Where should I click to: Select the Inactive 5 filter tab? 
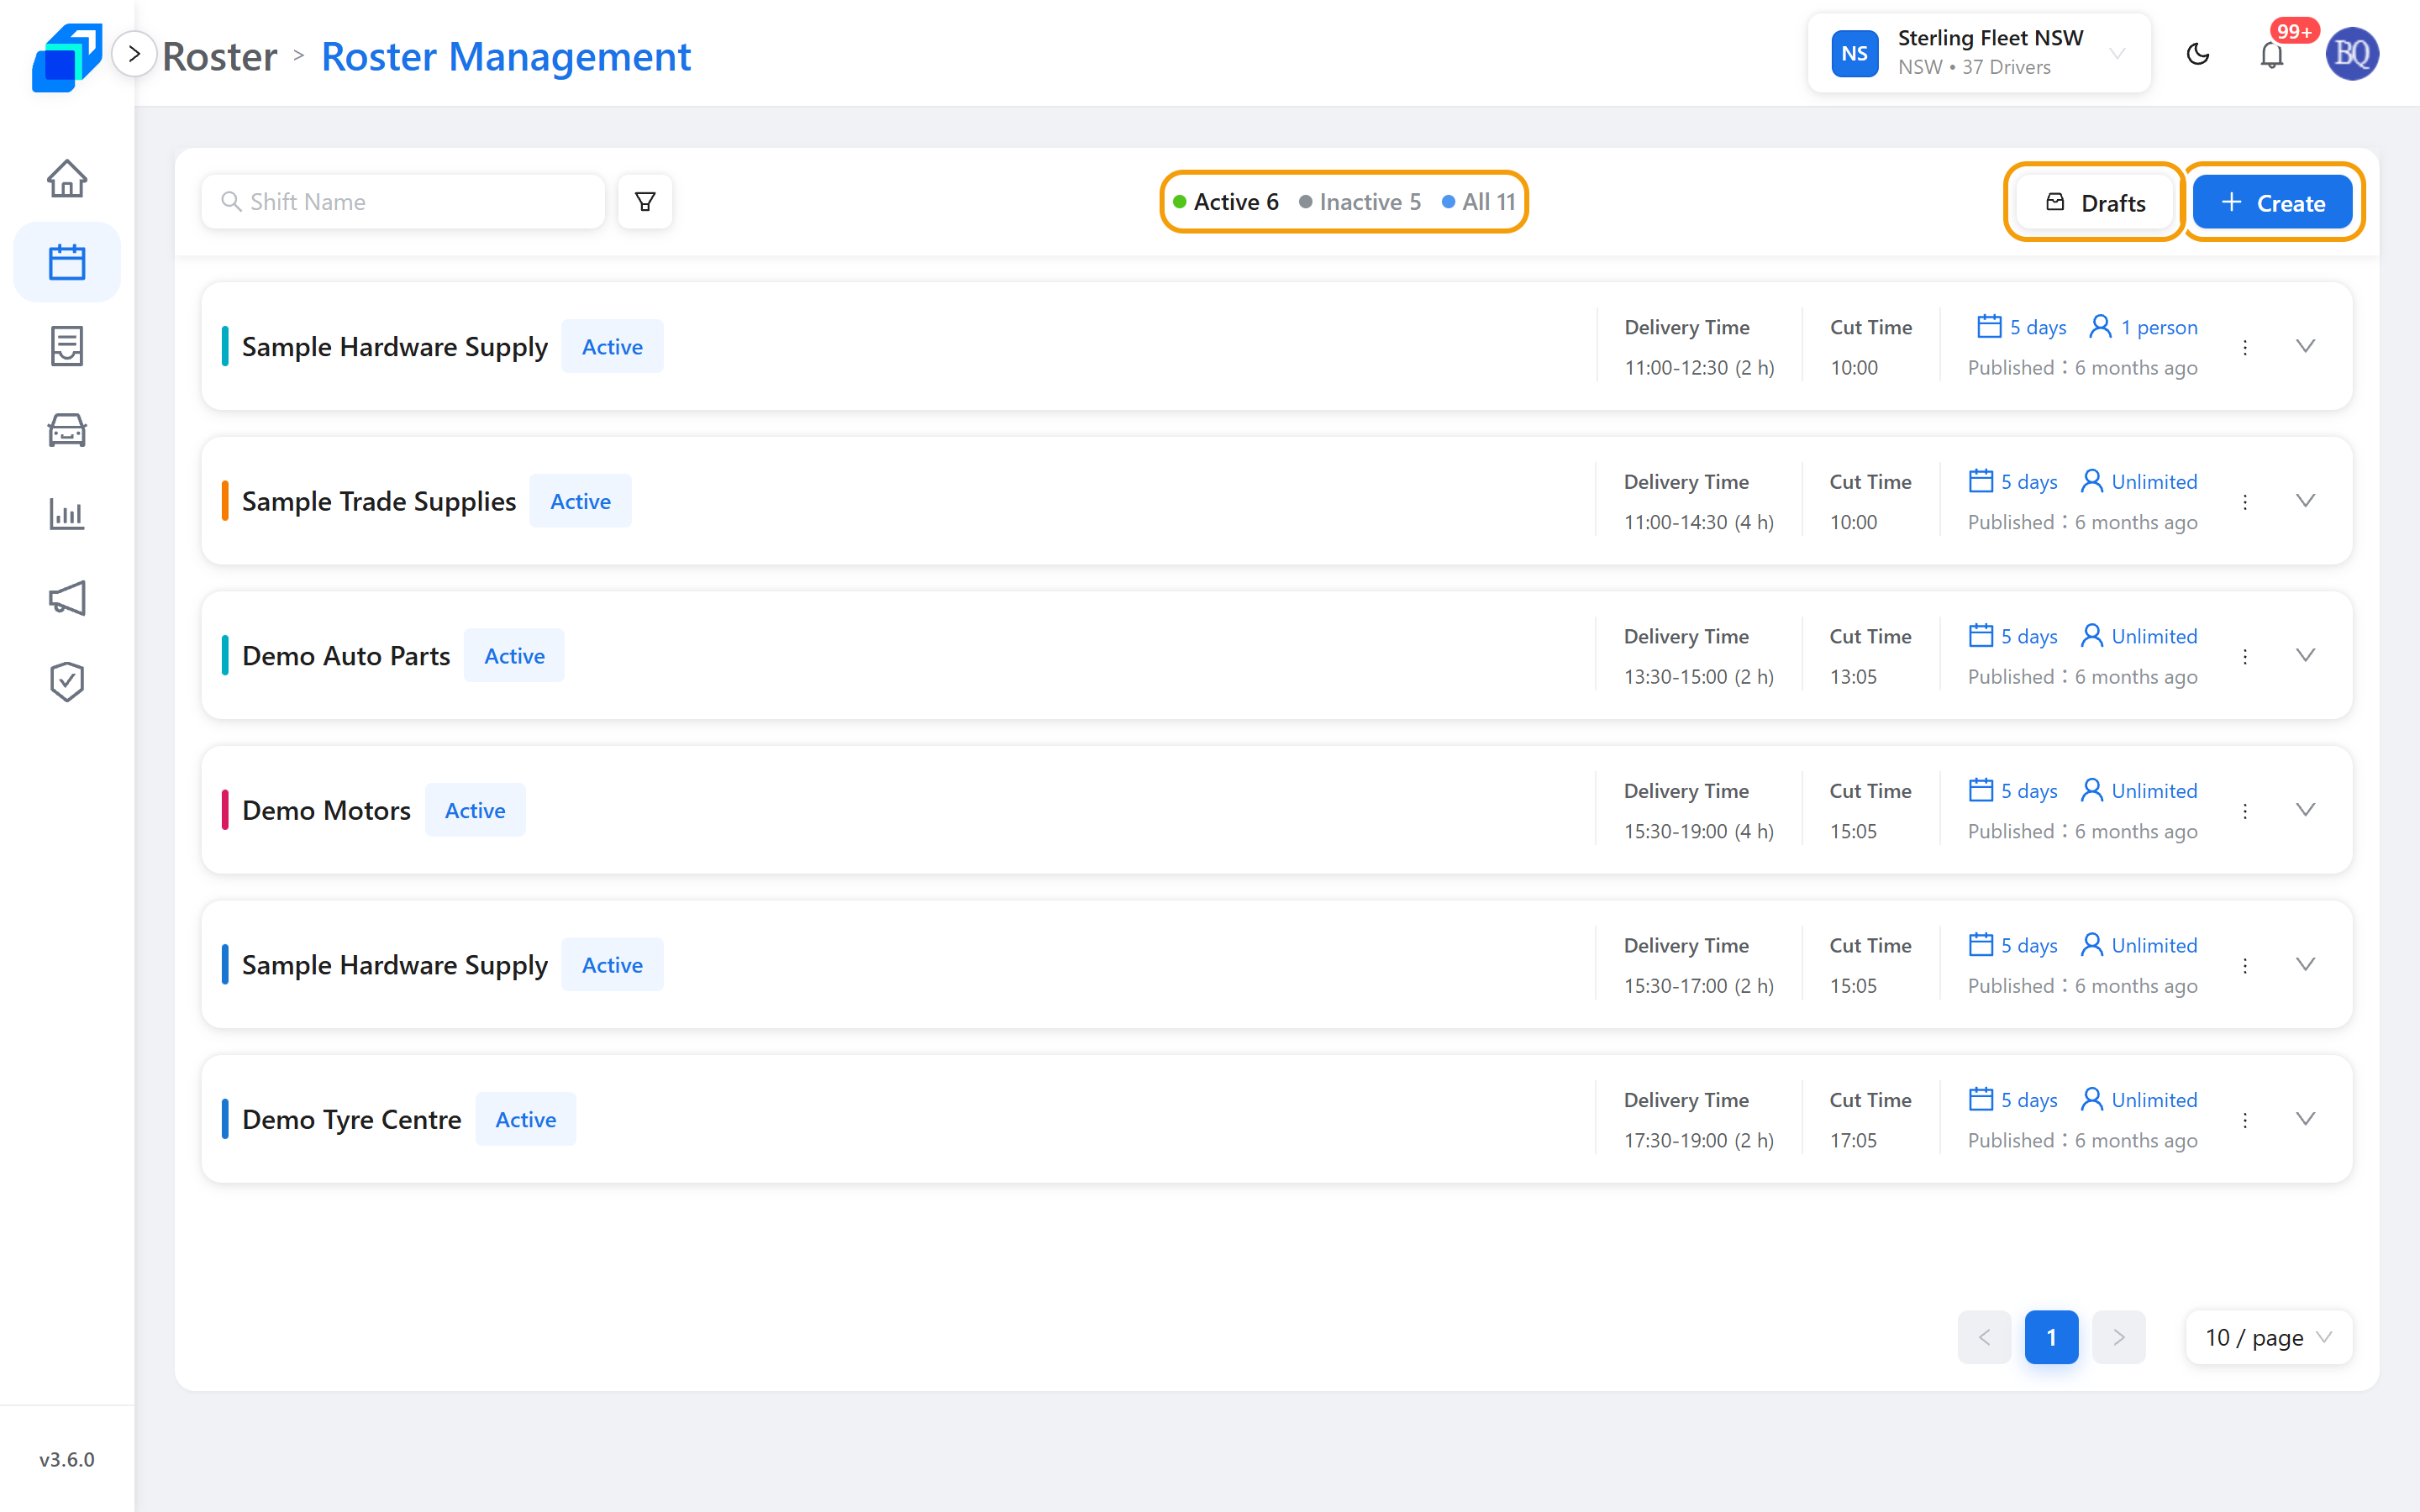point(1360,202)
